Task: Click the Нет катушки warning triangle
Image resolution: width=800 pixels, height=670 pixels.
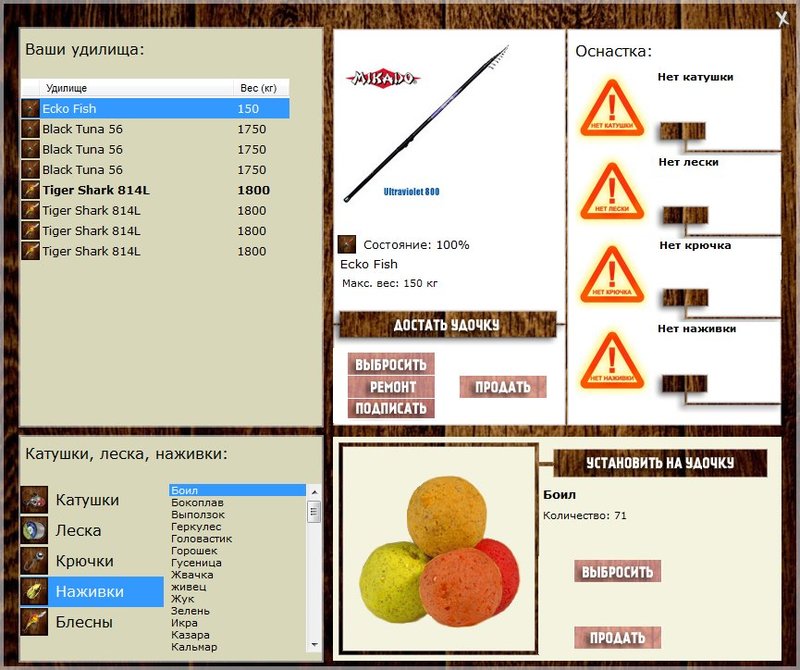Action: (x=612, y=109)
